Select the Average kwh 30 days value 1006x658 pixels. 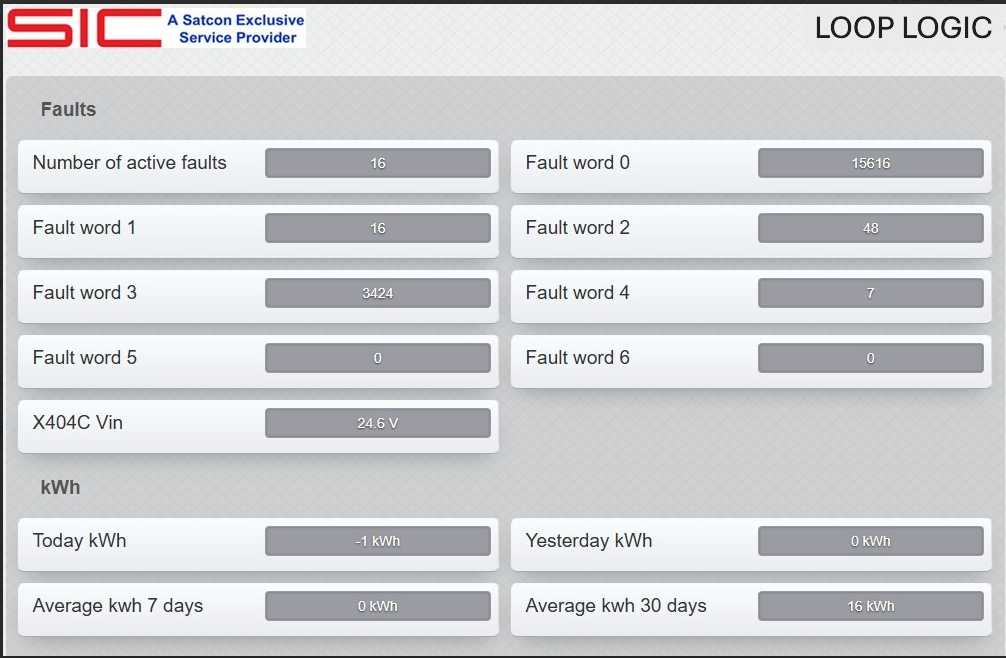(x=871, y=606)
